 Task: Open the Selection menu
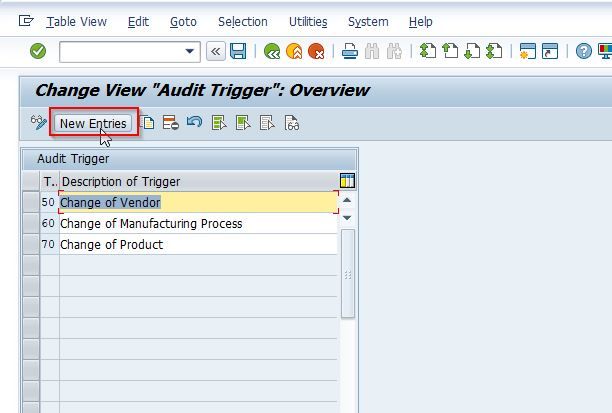243,22
